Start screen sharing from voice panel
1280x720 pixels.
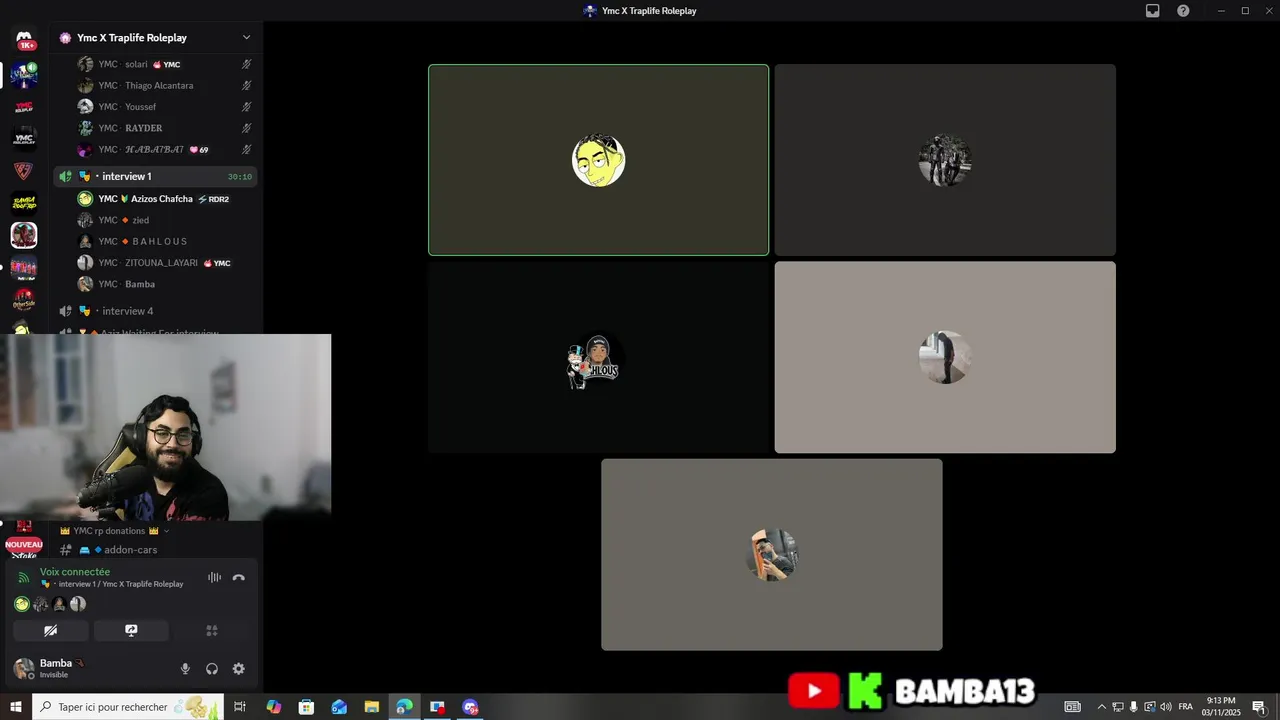(131, 631)
